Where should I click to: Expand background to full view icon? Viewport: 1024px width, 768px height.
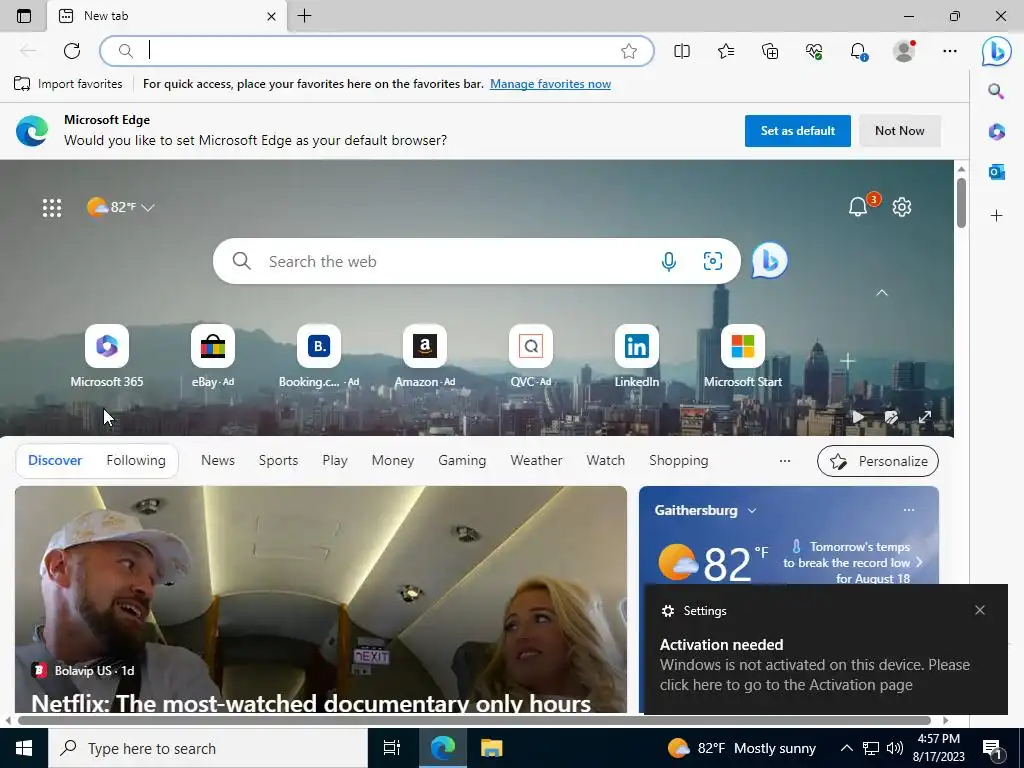[925, 417]
